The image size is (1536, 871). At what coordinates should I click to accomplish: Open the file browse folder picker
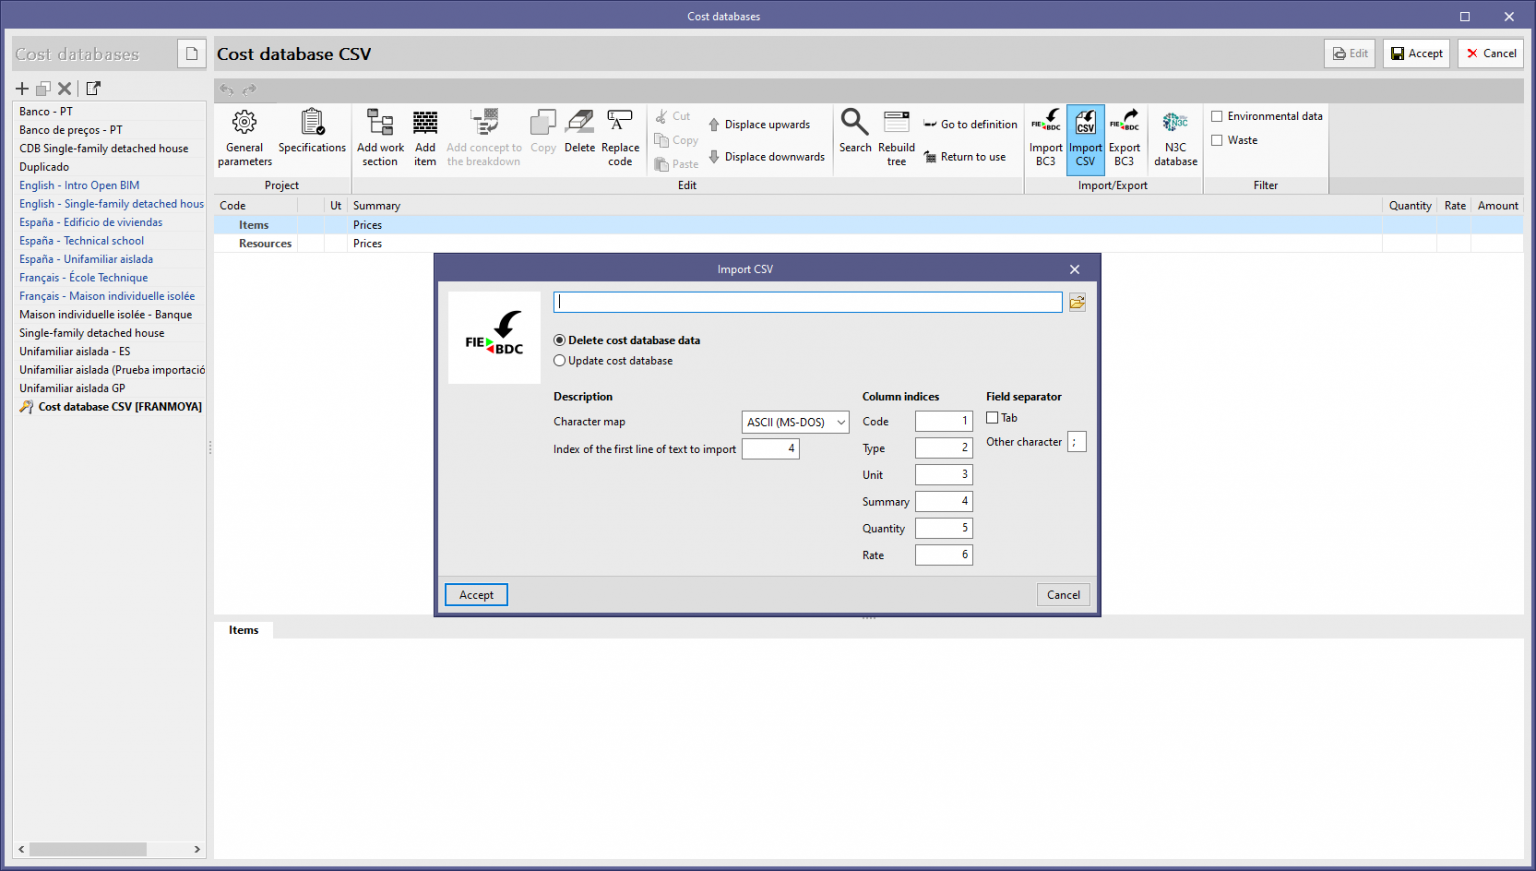[x=1076, y=301]
